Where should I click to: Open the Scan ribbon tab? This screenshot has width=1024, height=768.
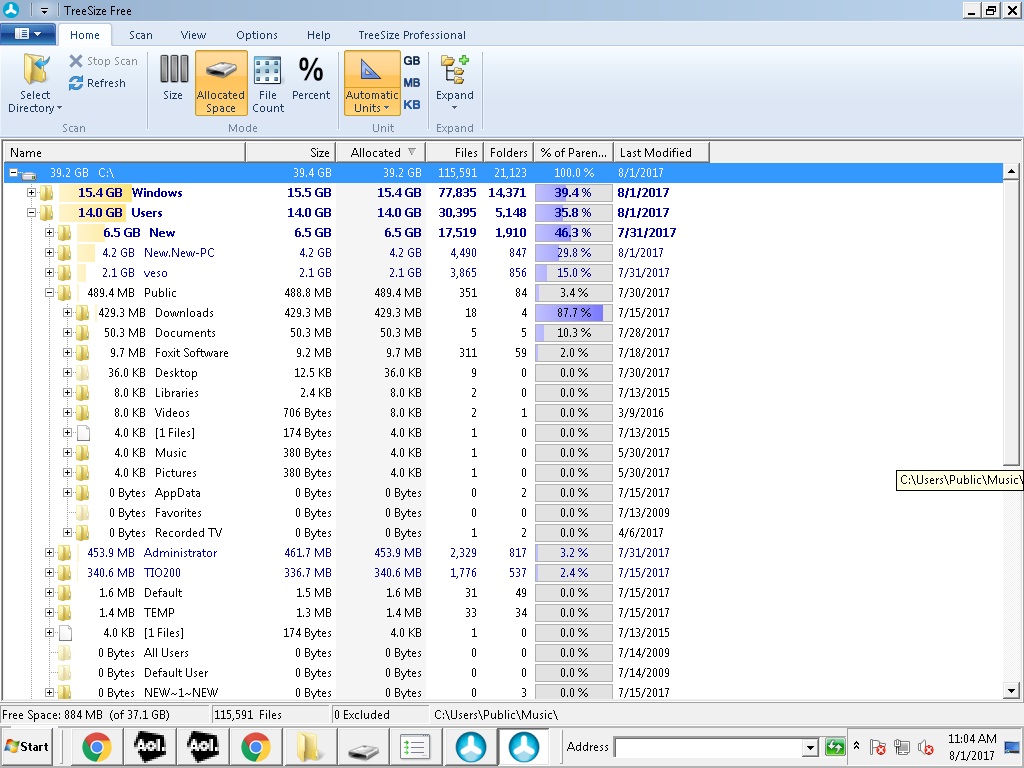tap(140, 35)
